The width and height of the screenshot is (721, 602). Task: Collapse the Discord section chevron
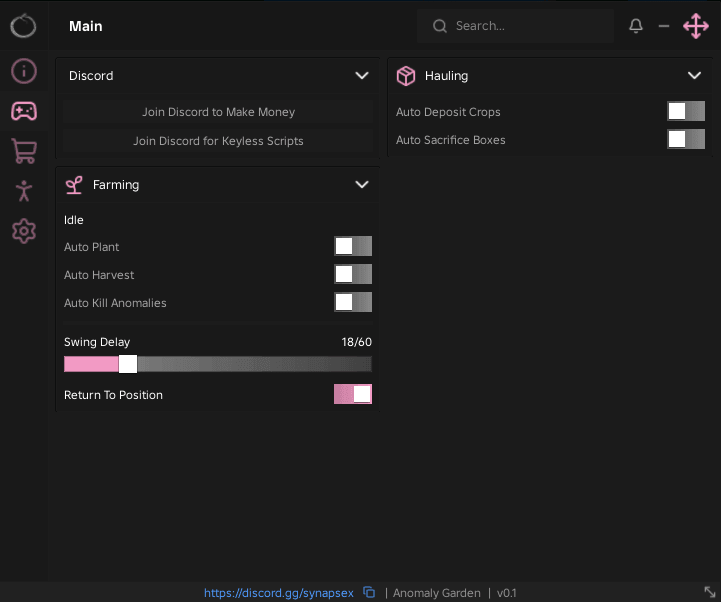point(362,75)
